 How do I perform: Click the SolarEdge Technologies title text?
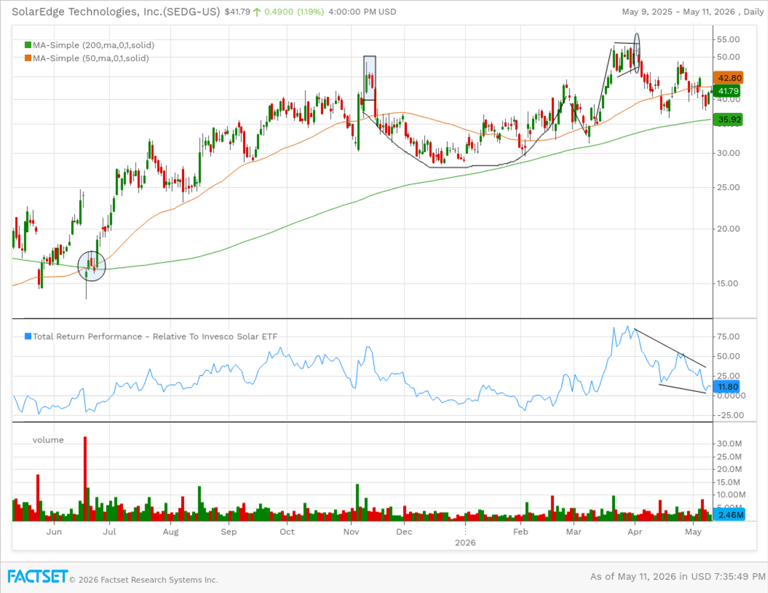tap(116, 11)
